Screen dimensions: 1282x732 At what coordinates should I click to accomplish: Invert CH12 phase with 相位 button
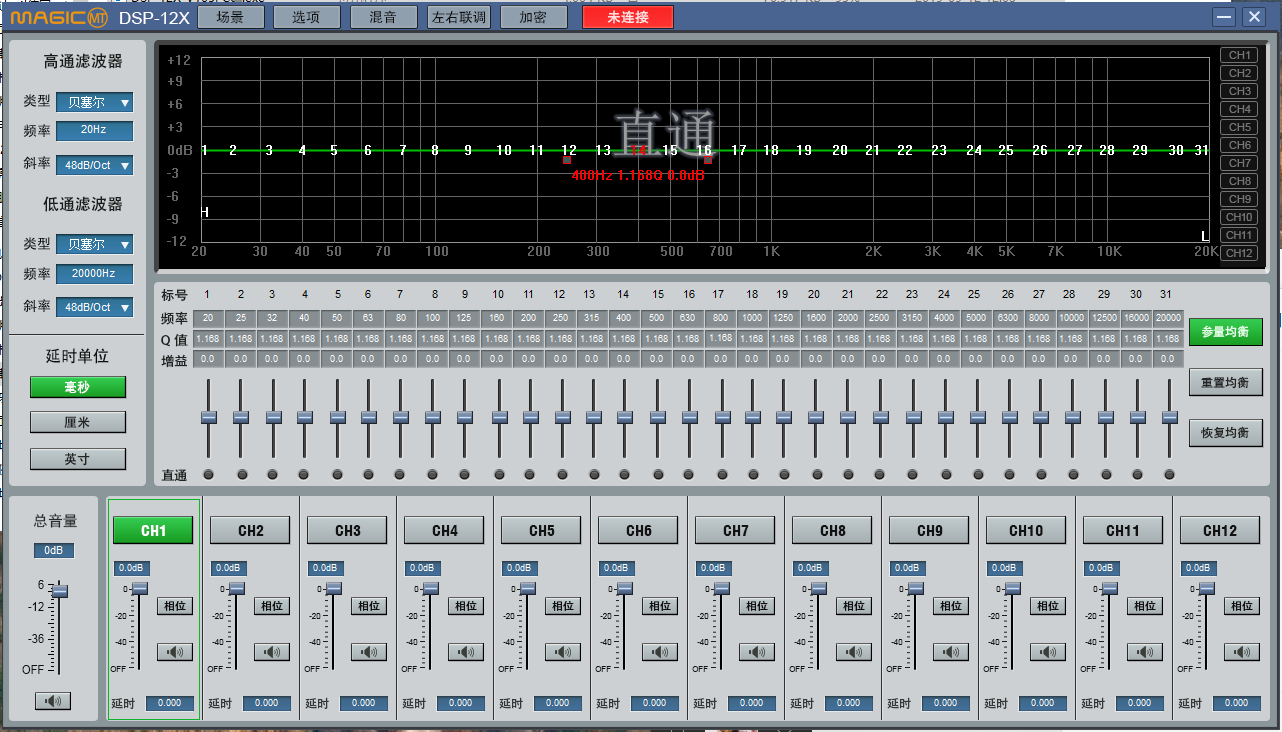coord(1242,605)
